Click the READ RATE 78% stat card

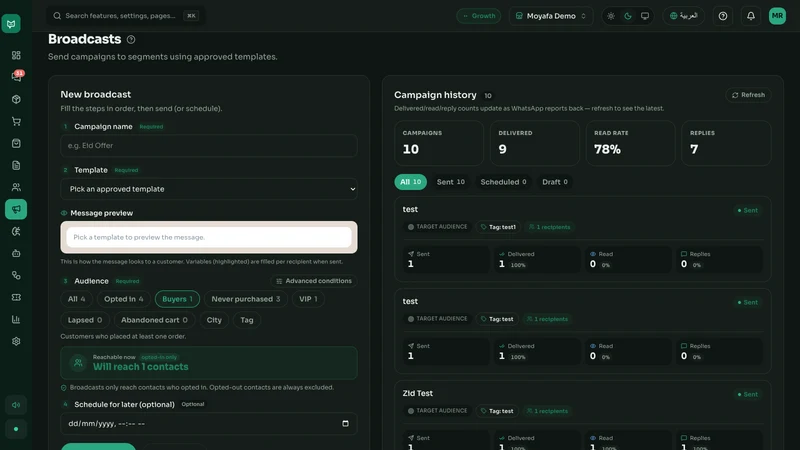pyautogui.click(x=631, y=143)
